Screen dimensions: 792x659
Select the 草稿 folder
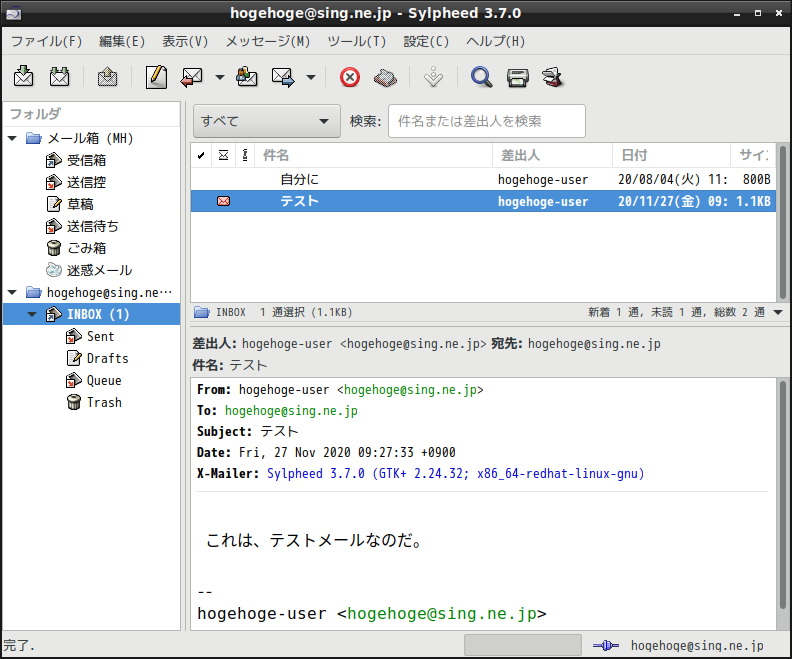(80, 204)
